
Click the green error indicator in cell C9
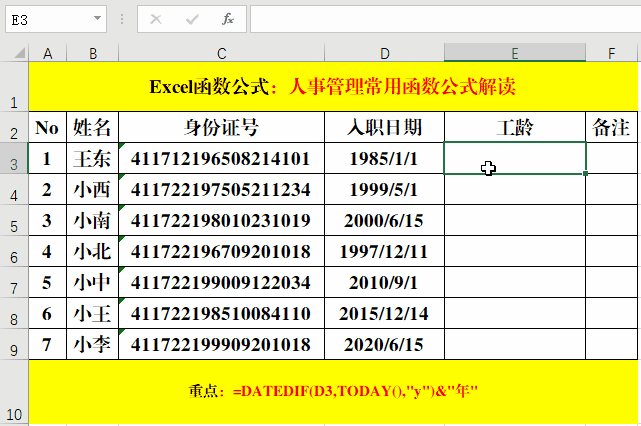click(121, 332)
